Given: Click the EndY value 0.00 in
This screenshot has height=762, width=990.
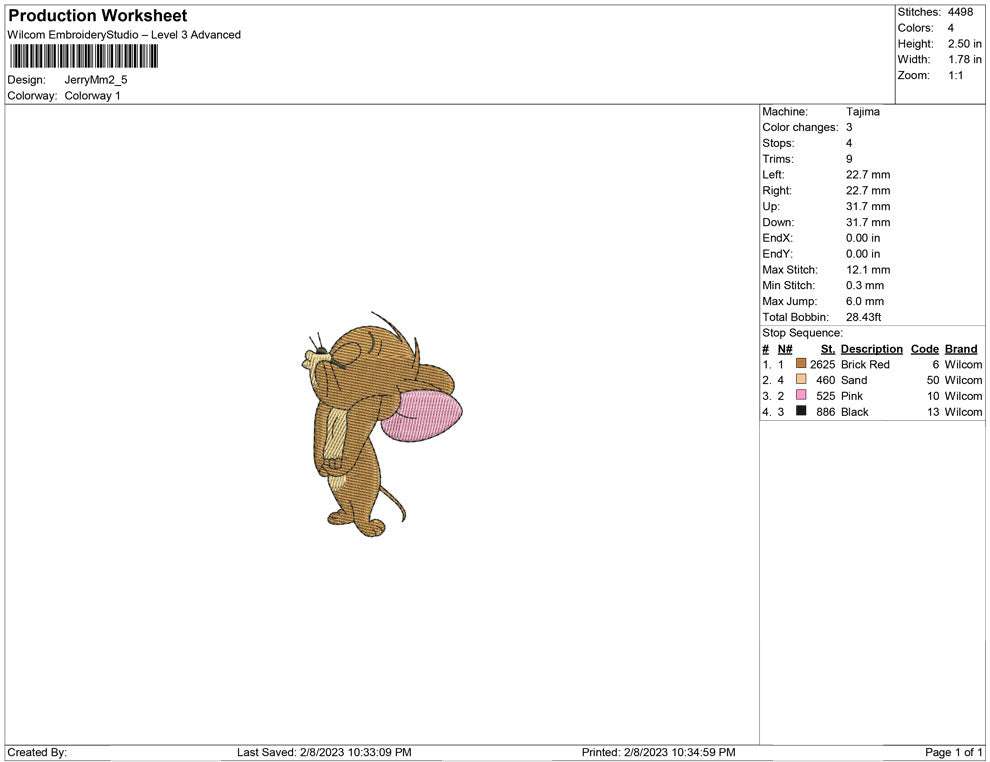Looking at the screenshot, I should [863, 254].
